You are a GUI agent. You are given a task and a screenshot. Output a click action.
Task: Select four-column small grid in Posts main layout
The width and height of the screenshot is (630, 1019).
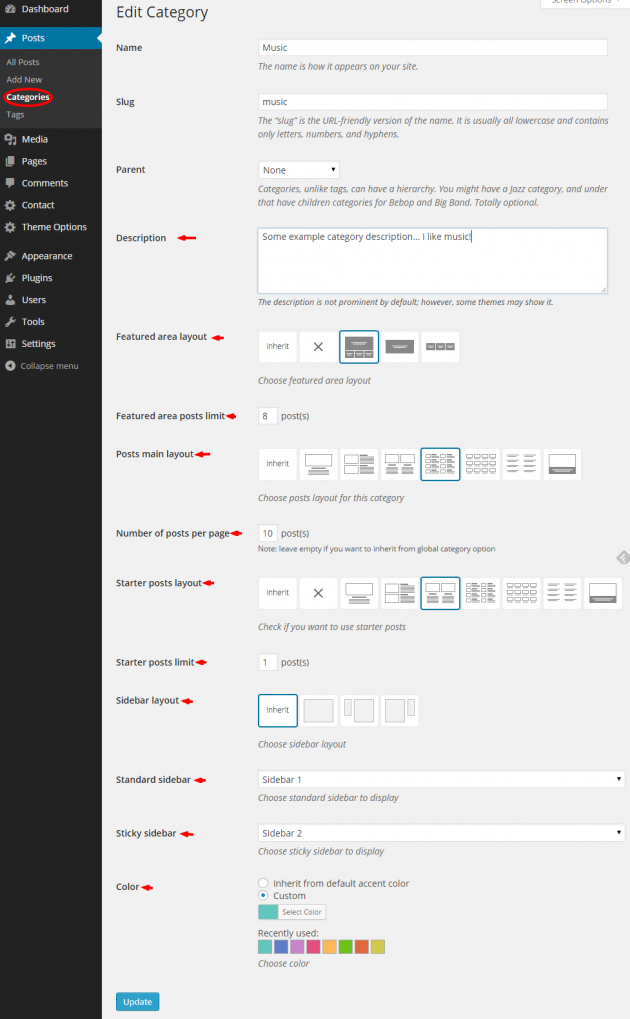click(x=480, y=464)
